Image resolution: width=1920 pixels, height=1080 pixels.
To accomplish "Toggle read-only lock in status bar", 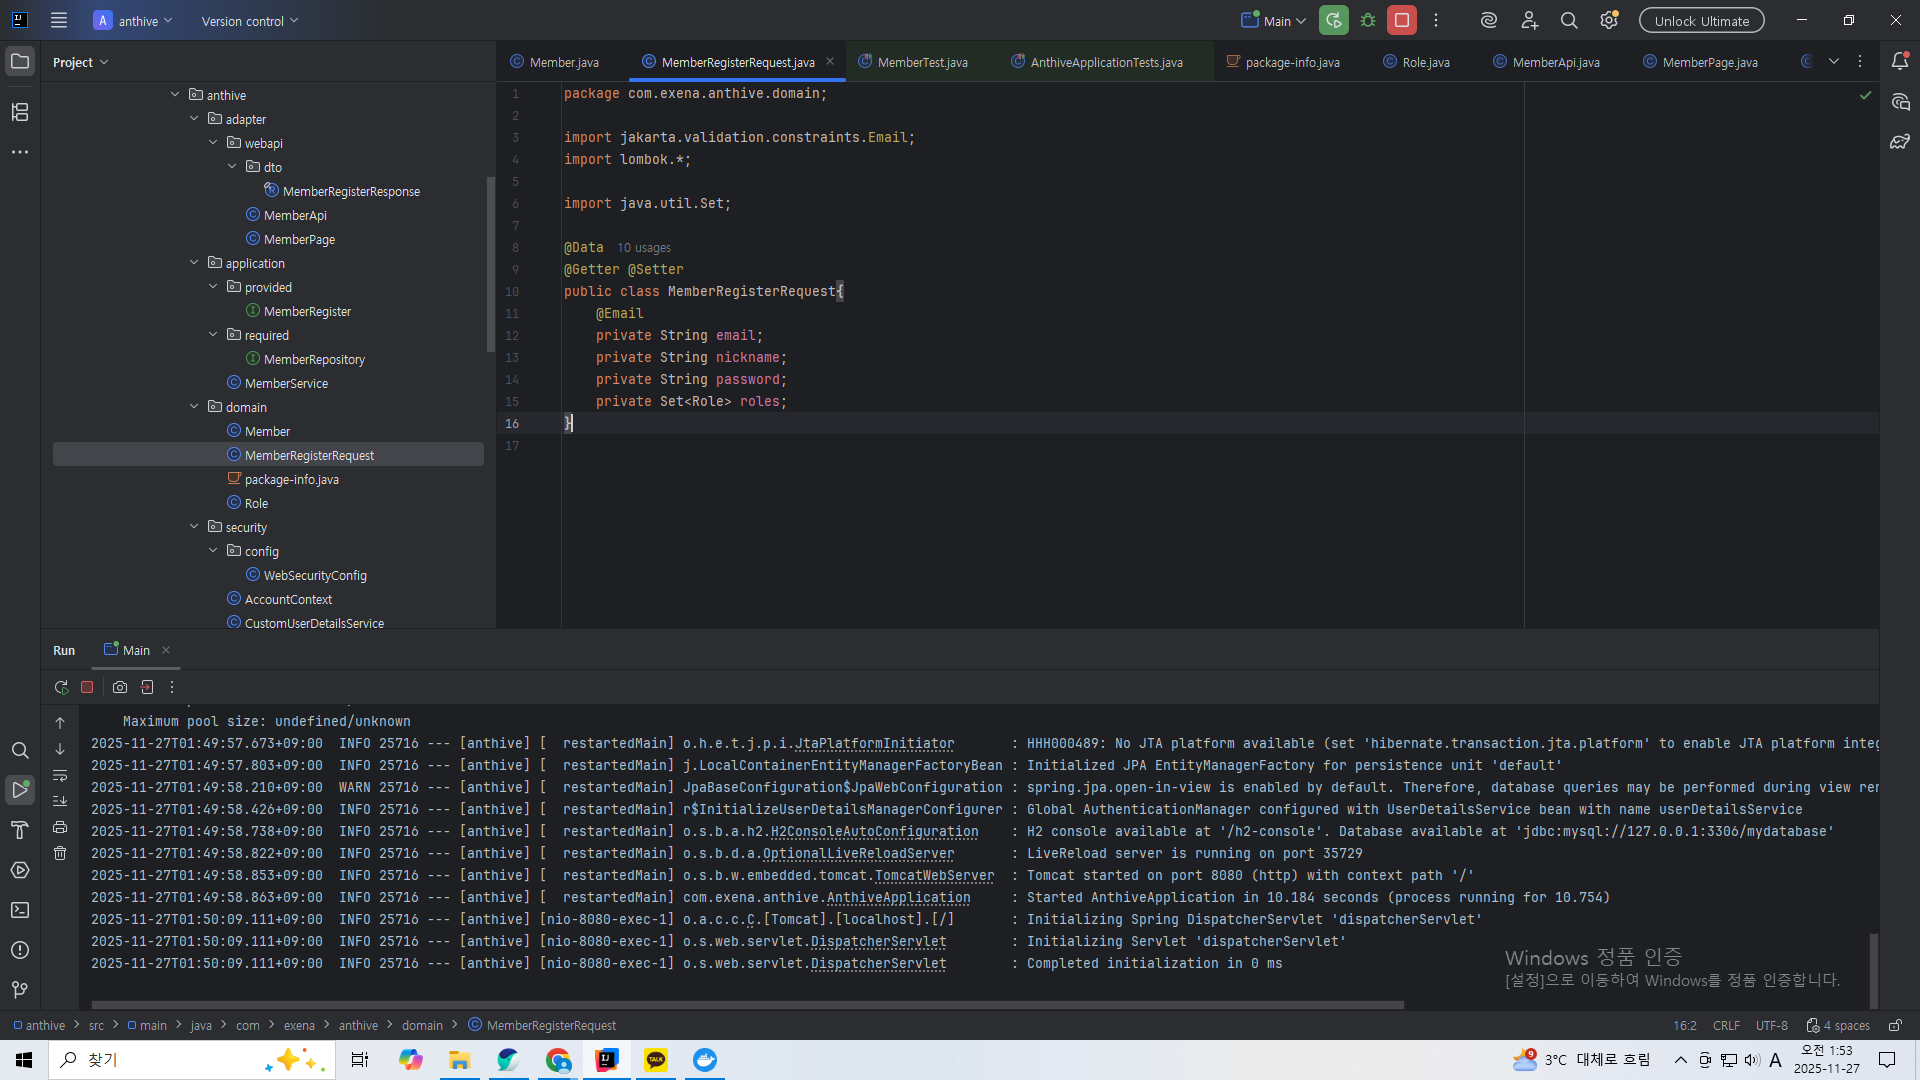I will [1895, 1025].
